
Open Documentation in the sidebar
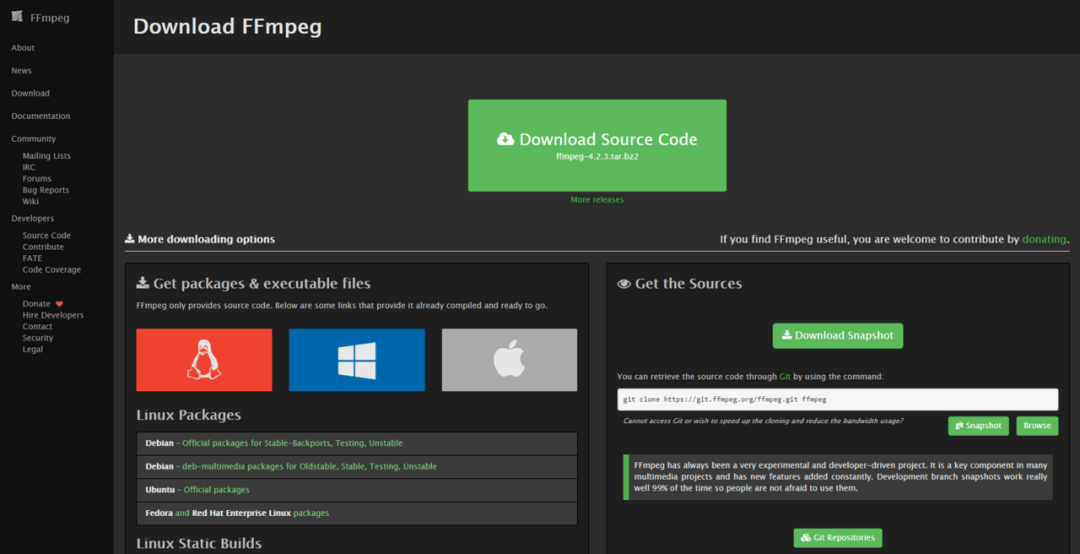click(41, 116)
